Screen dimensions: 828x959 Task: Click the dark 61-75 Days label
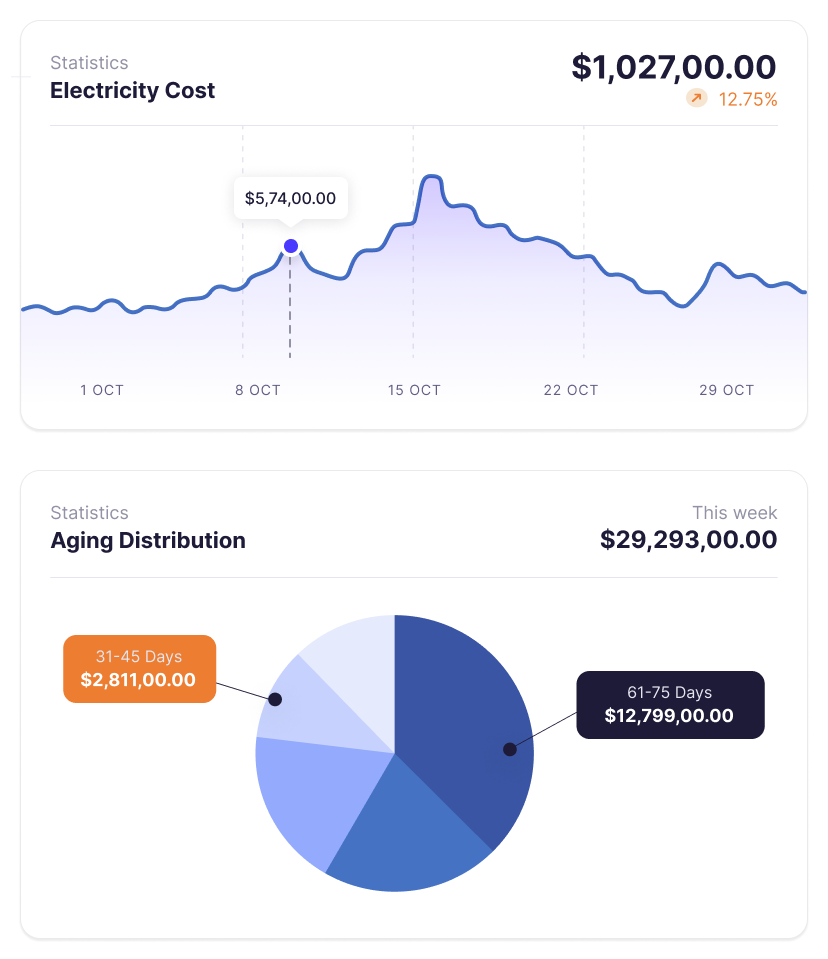669,705
